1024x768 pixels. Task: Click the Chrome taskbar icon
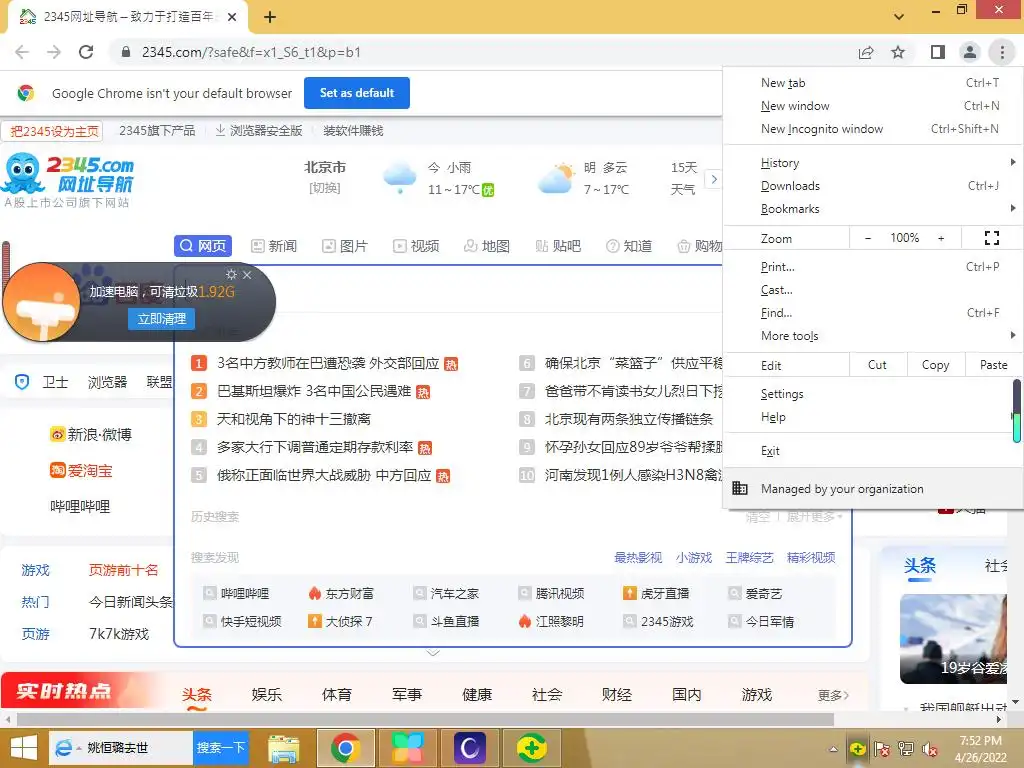345,748
